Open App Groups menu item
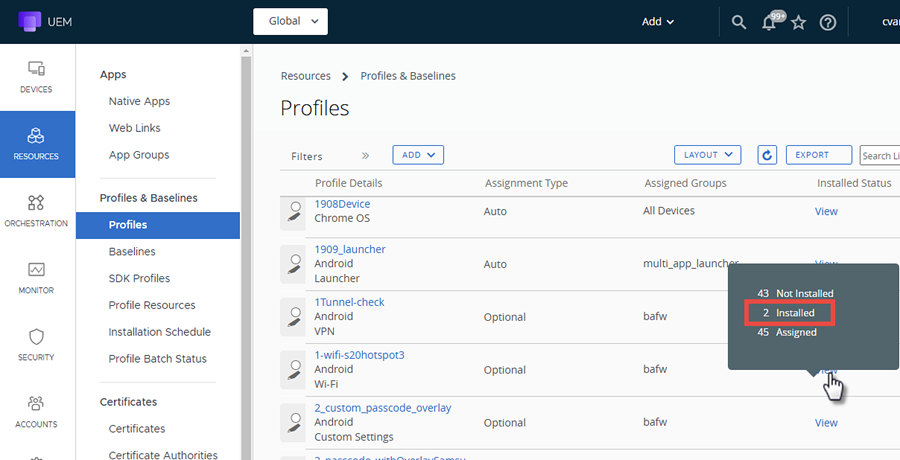 [x=139, y=155]
